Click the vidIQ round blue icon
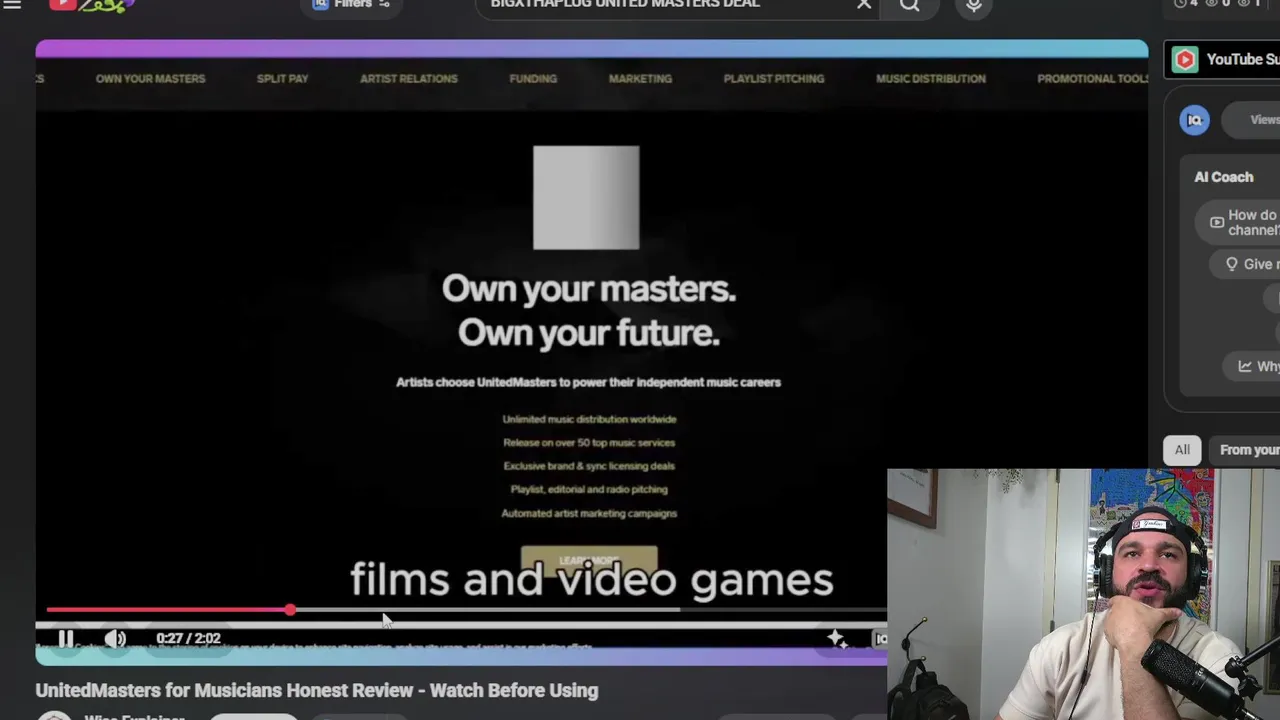Image resolution: width=1280 pixels, height=720 pixels. click(1194, 120)
